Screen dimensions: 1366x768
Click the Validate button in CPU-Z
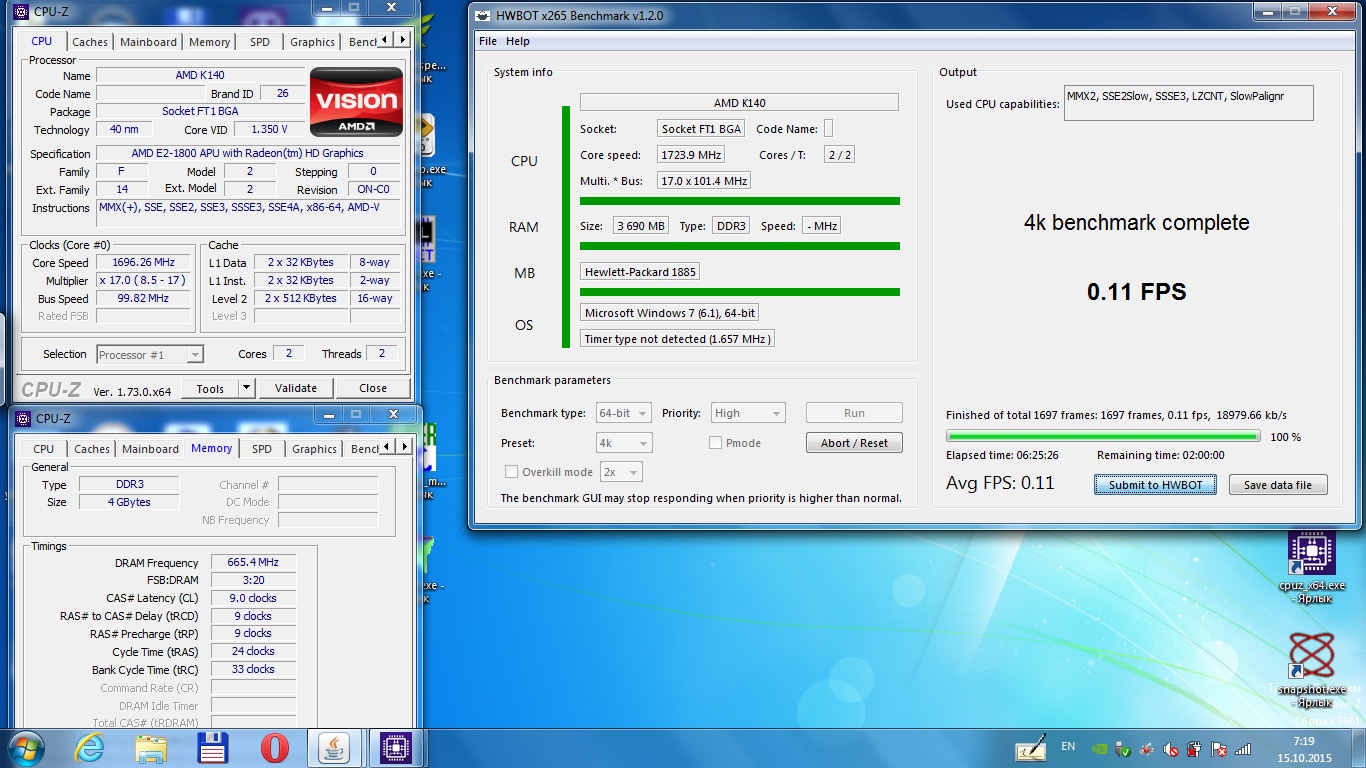(296, 388)
